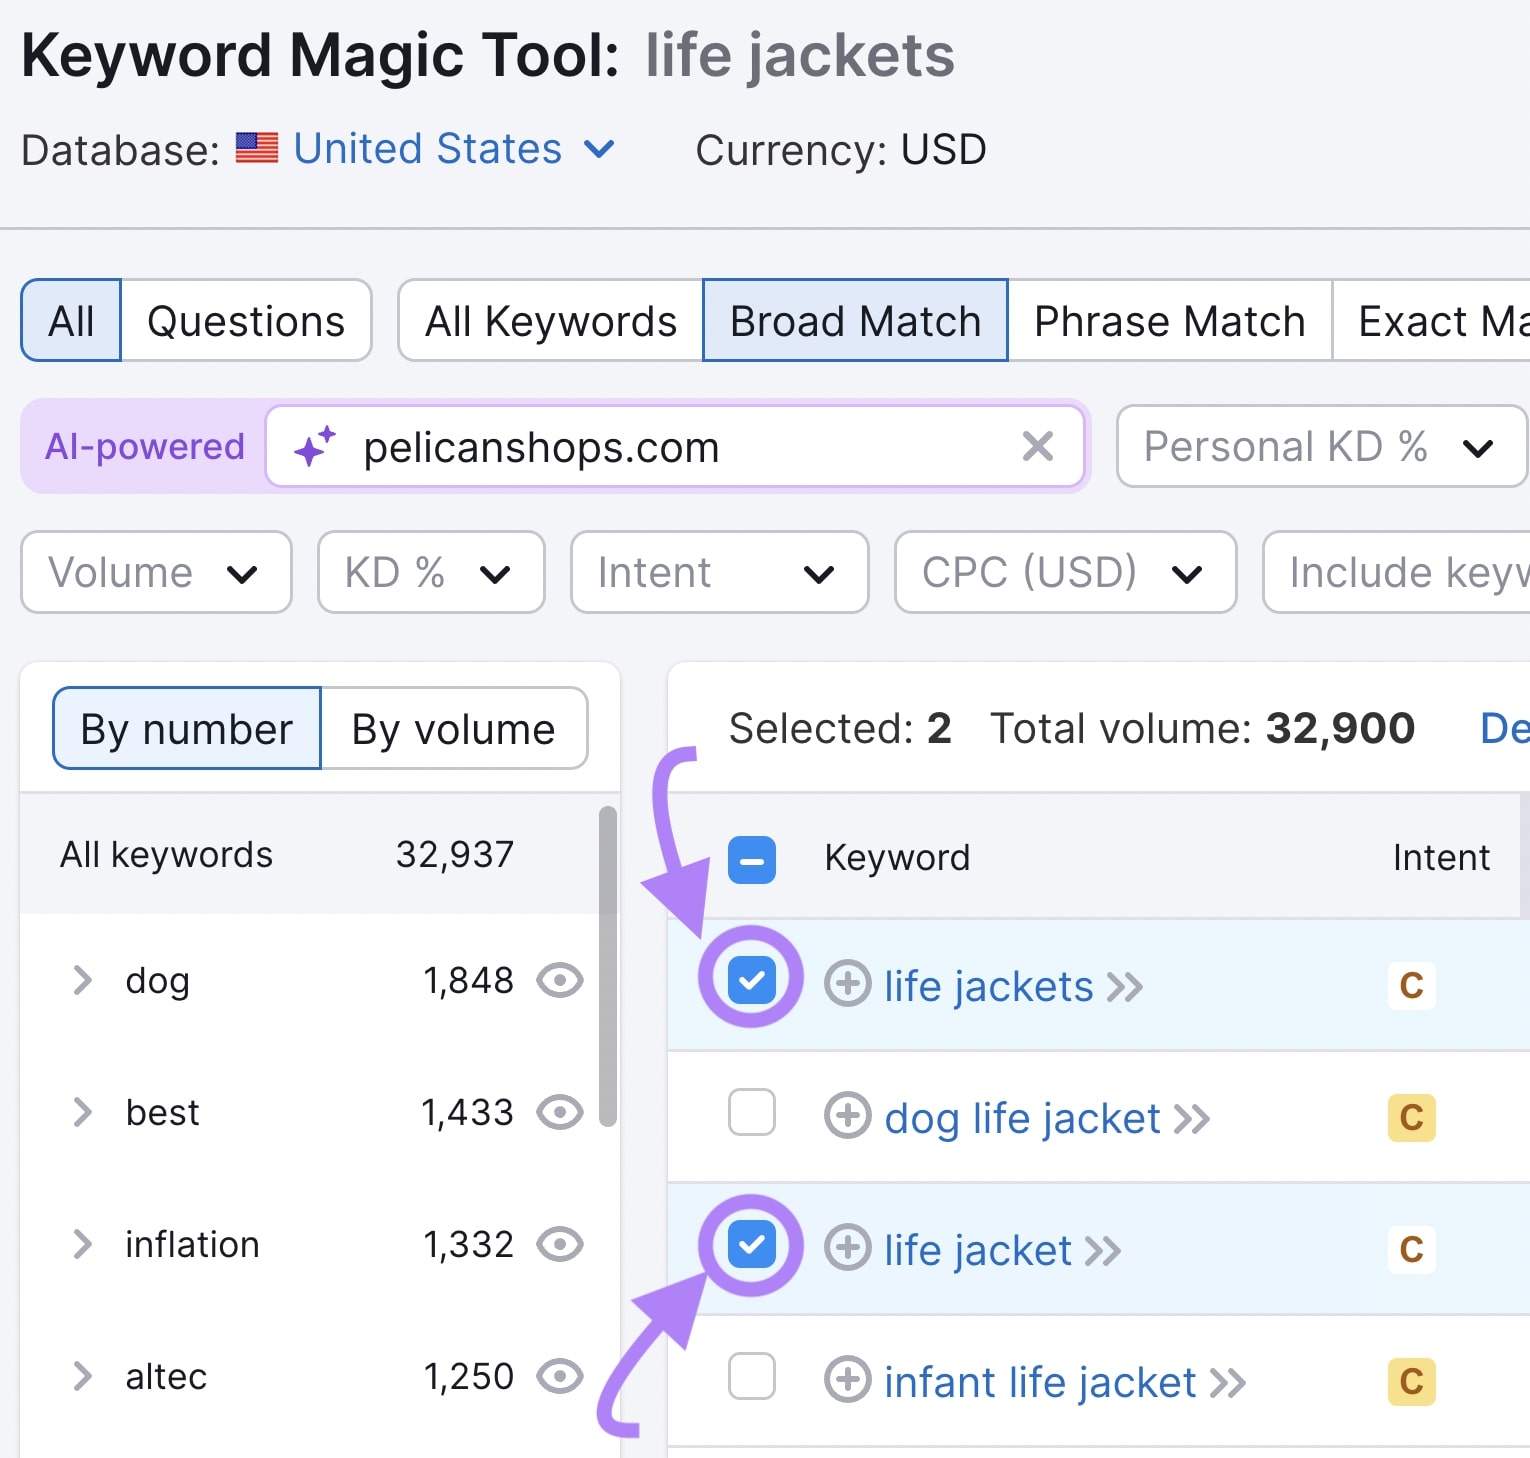
Task: Open the life jackets keyword link
Action: [988, 987]
